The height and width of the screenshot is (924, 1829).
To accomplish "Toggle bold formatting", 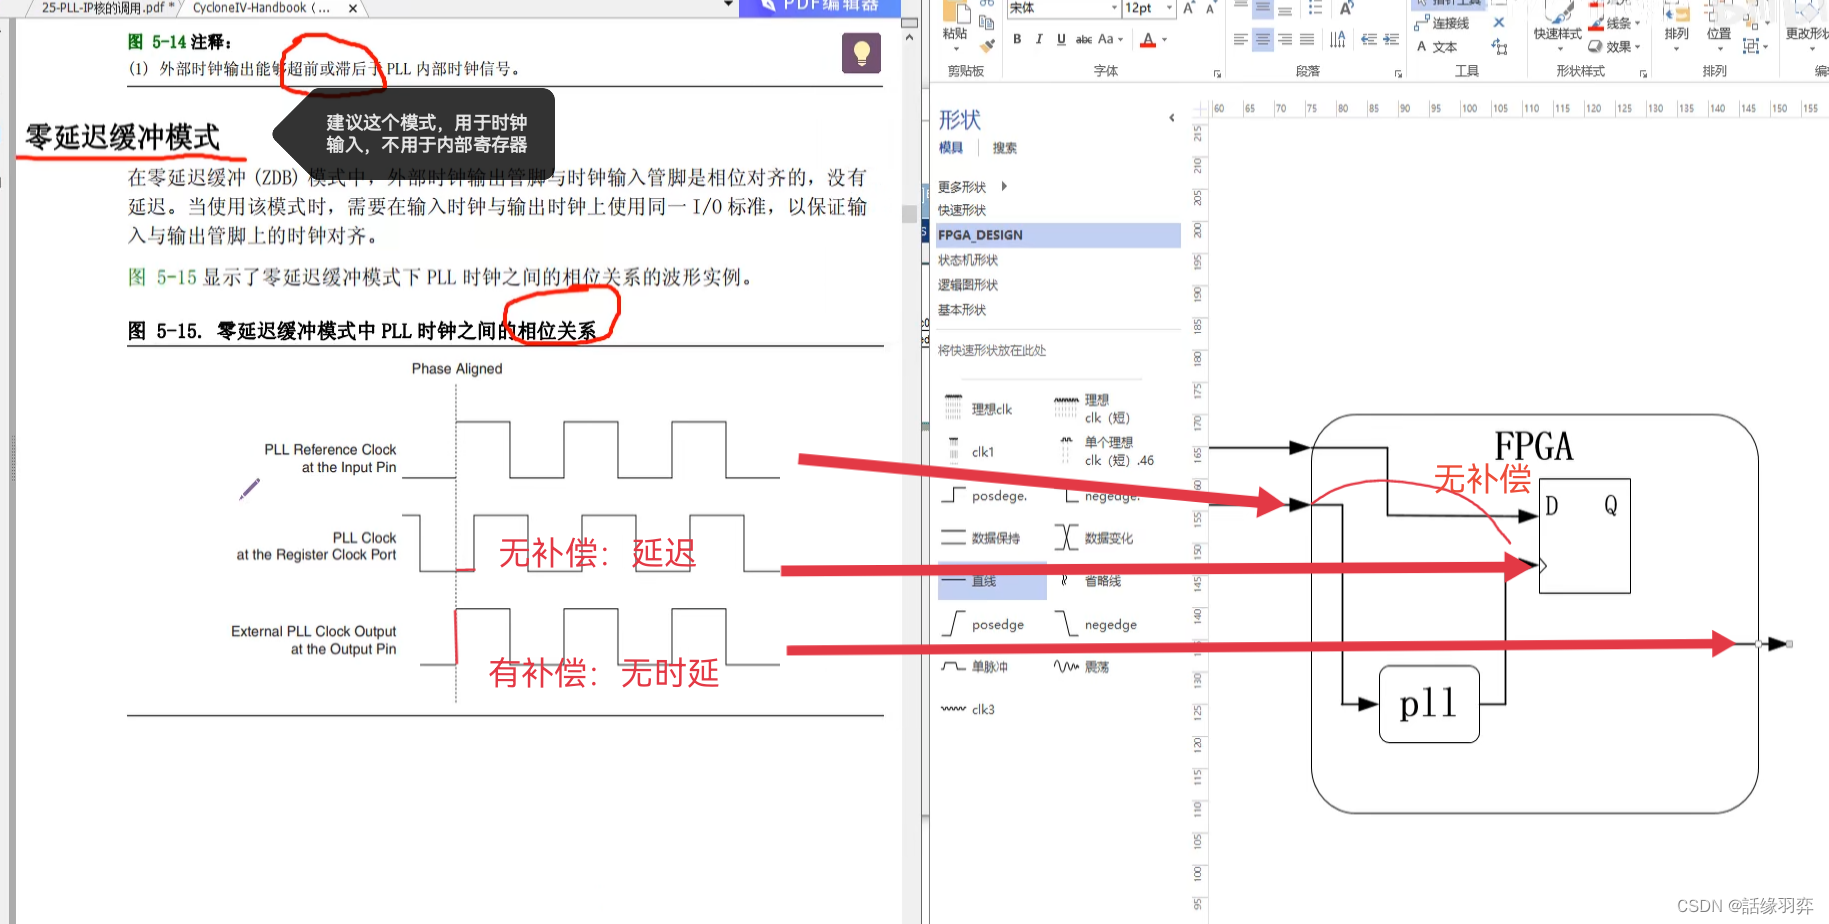I will [1017, 39].
